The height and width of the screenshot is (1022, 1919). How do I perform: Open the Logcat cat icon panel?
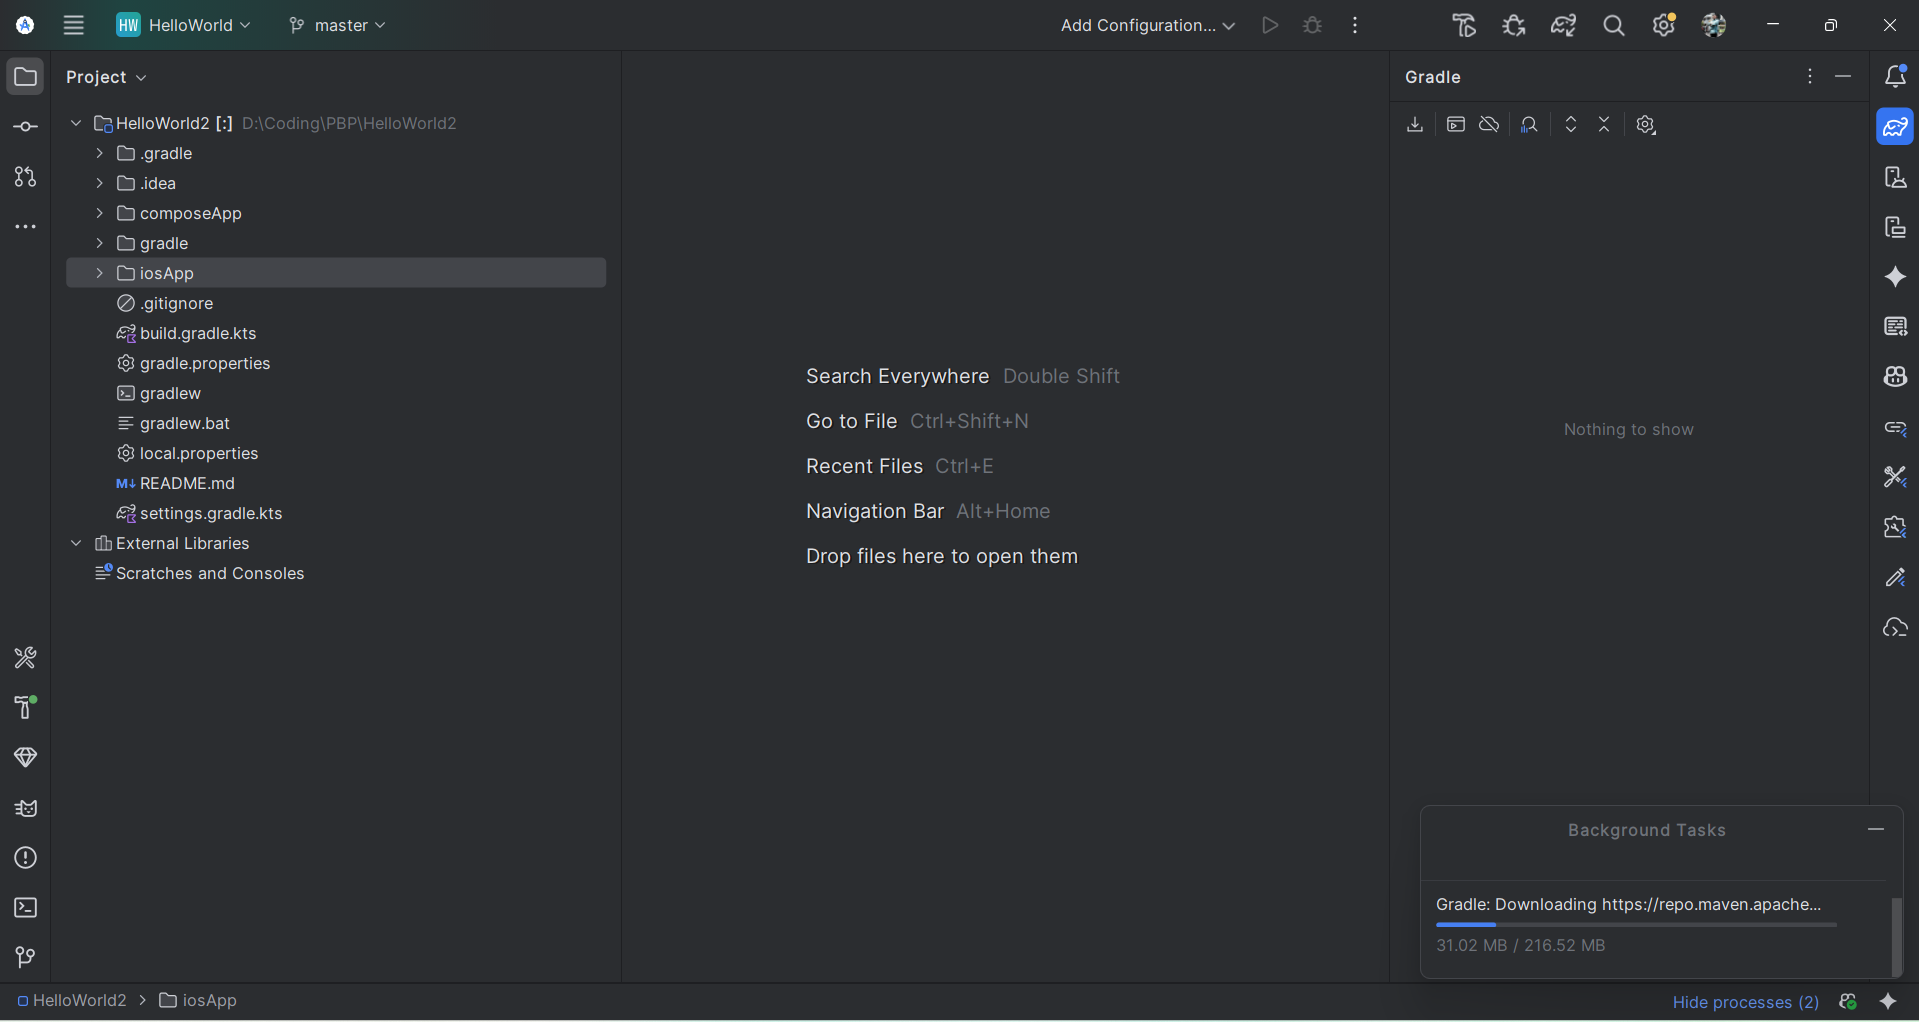[26, 808]
